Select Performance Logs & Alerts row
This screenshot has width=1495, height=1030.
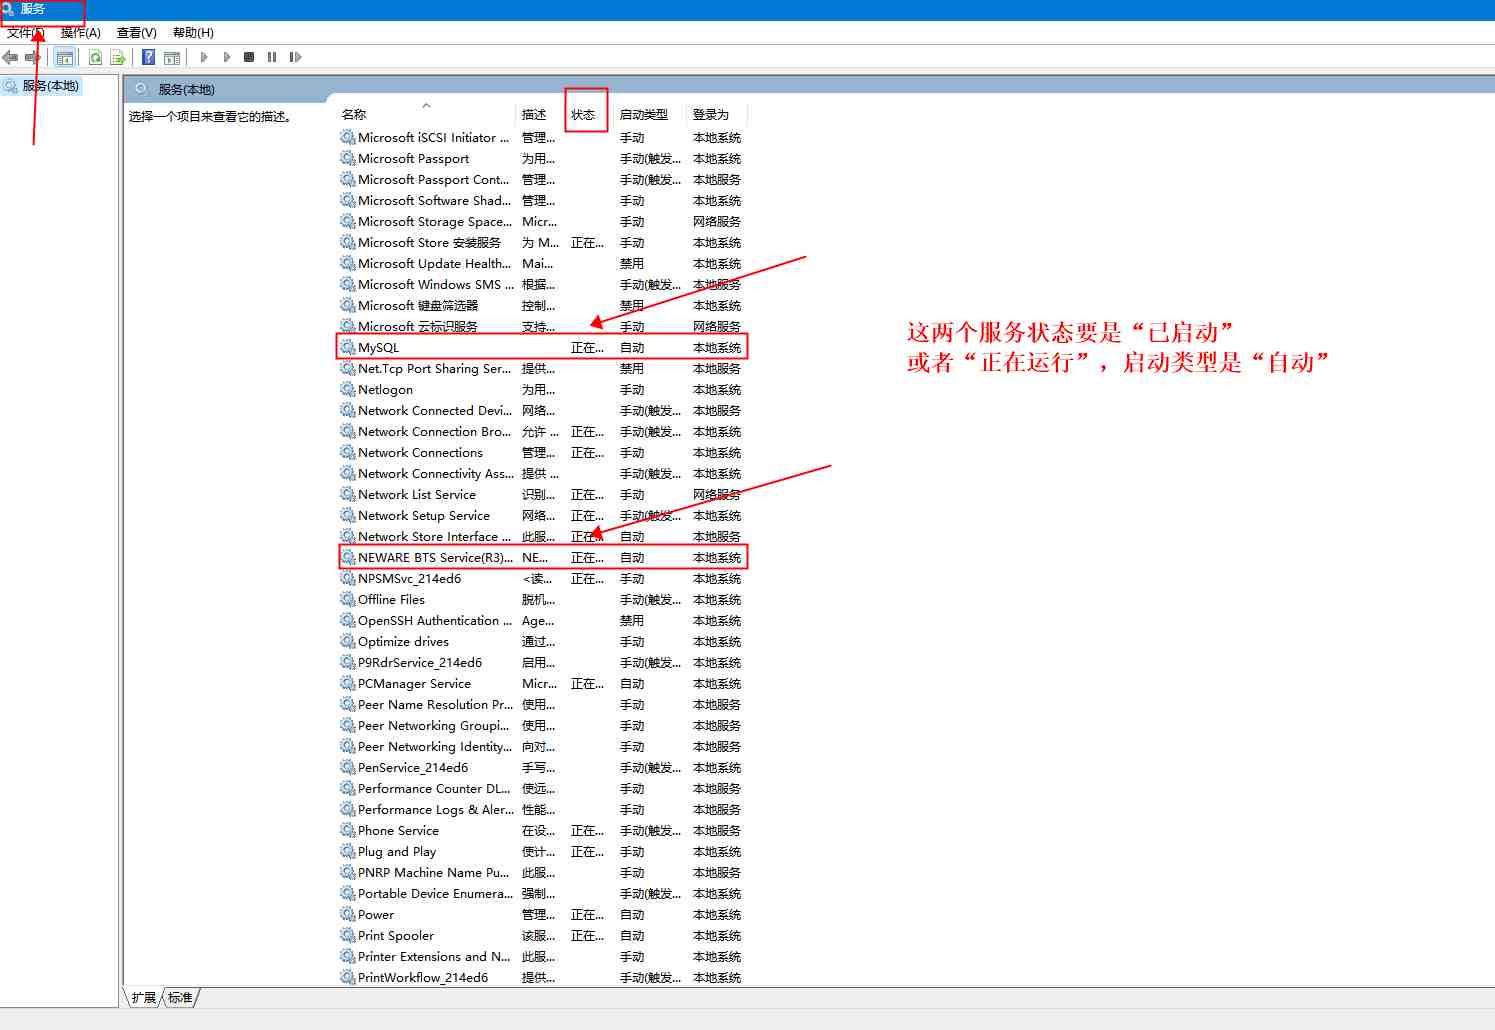click(x=541, y=809)
